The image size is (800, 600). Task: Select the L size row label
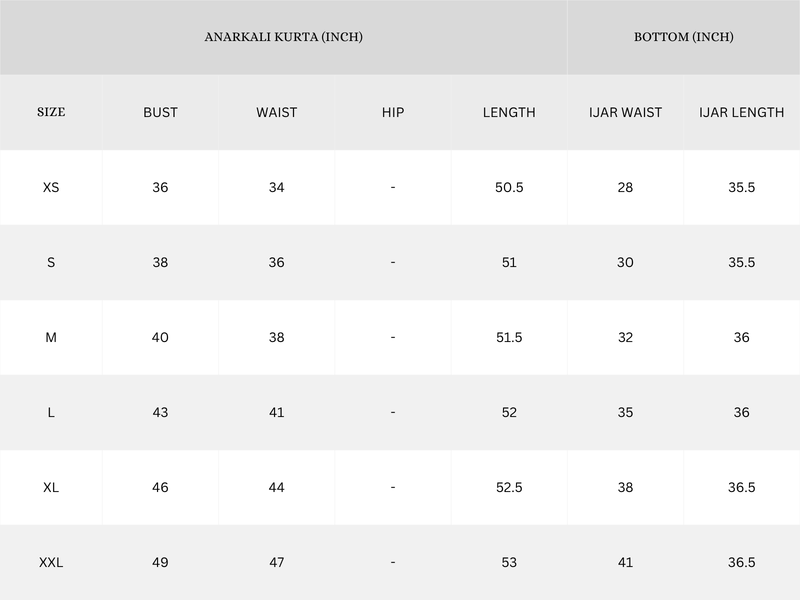(51, 412)
